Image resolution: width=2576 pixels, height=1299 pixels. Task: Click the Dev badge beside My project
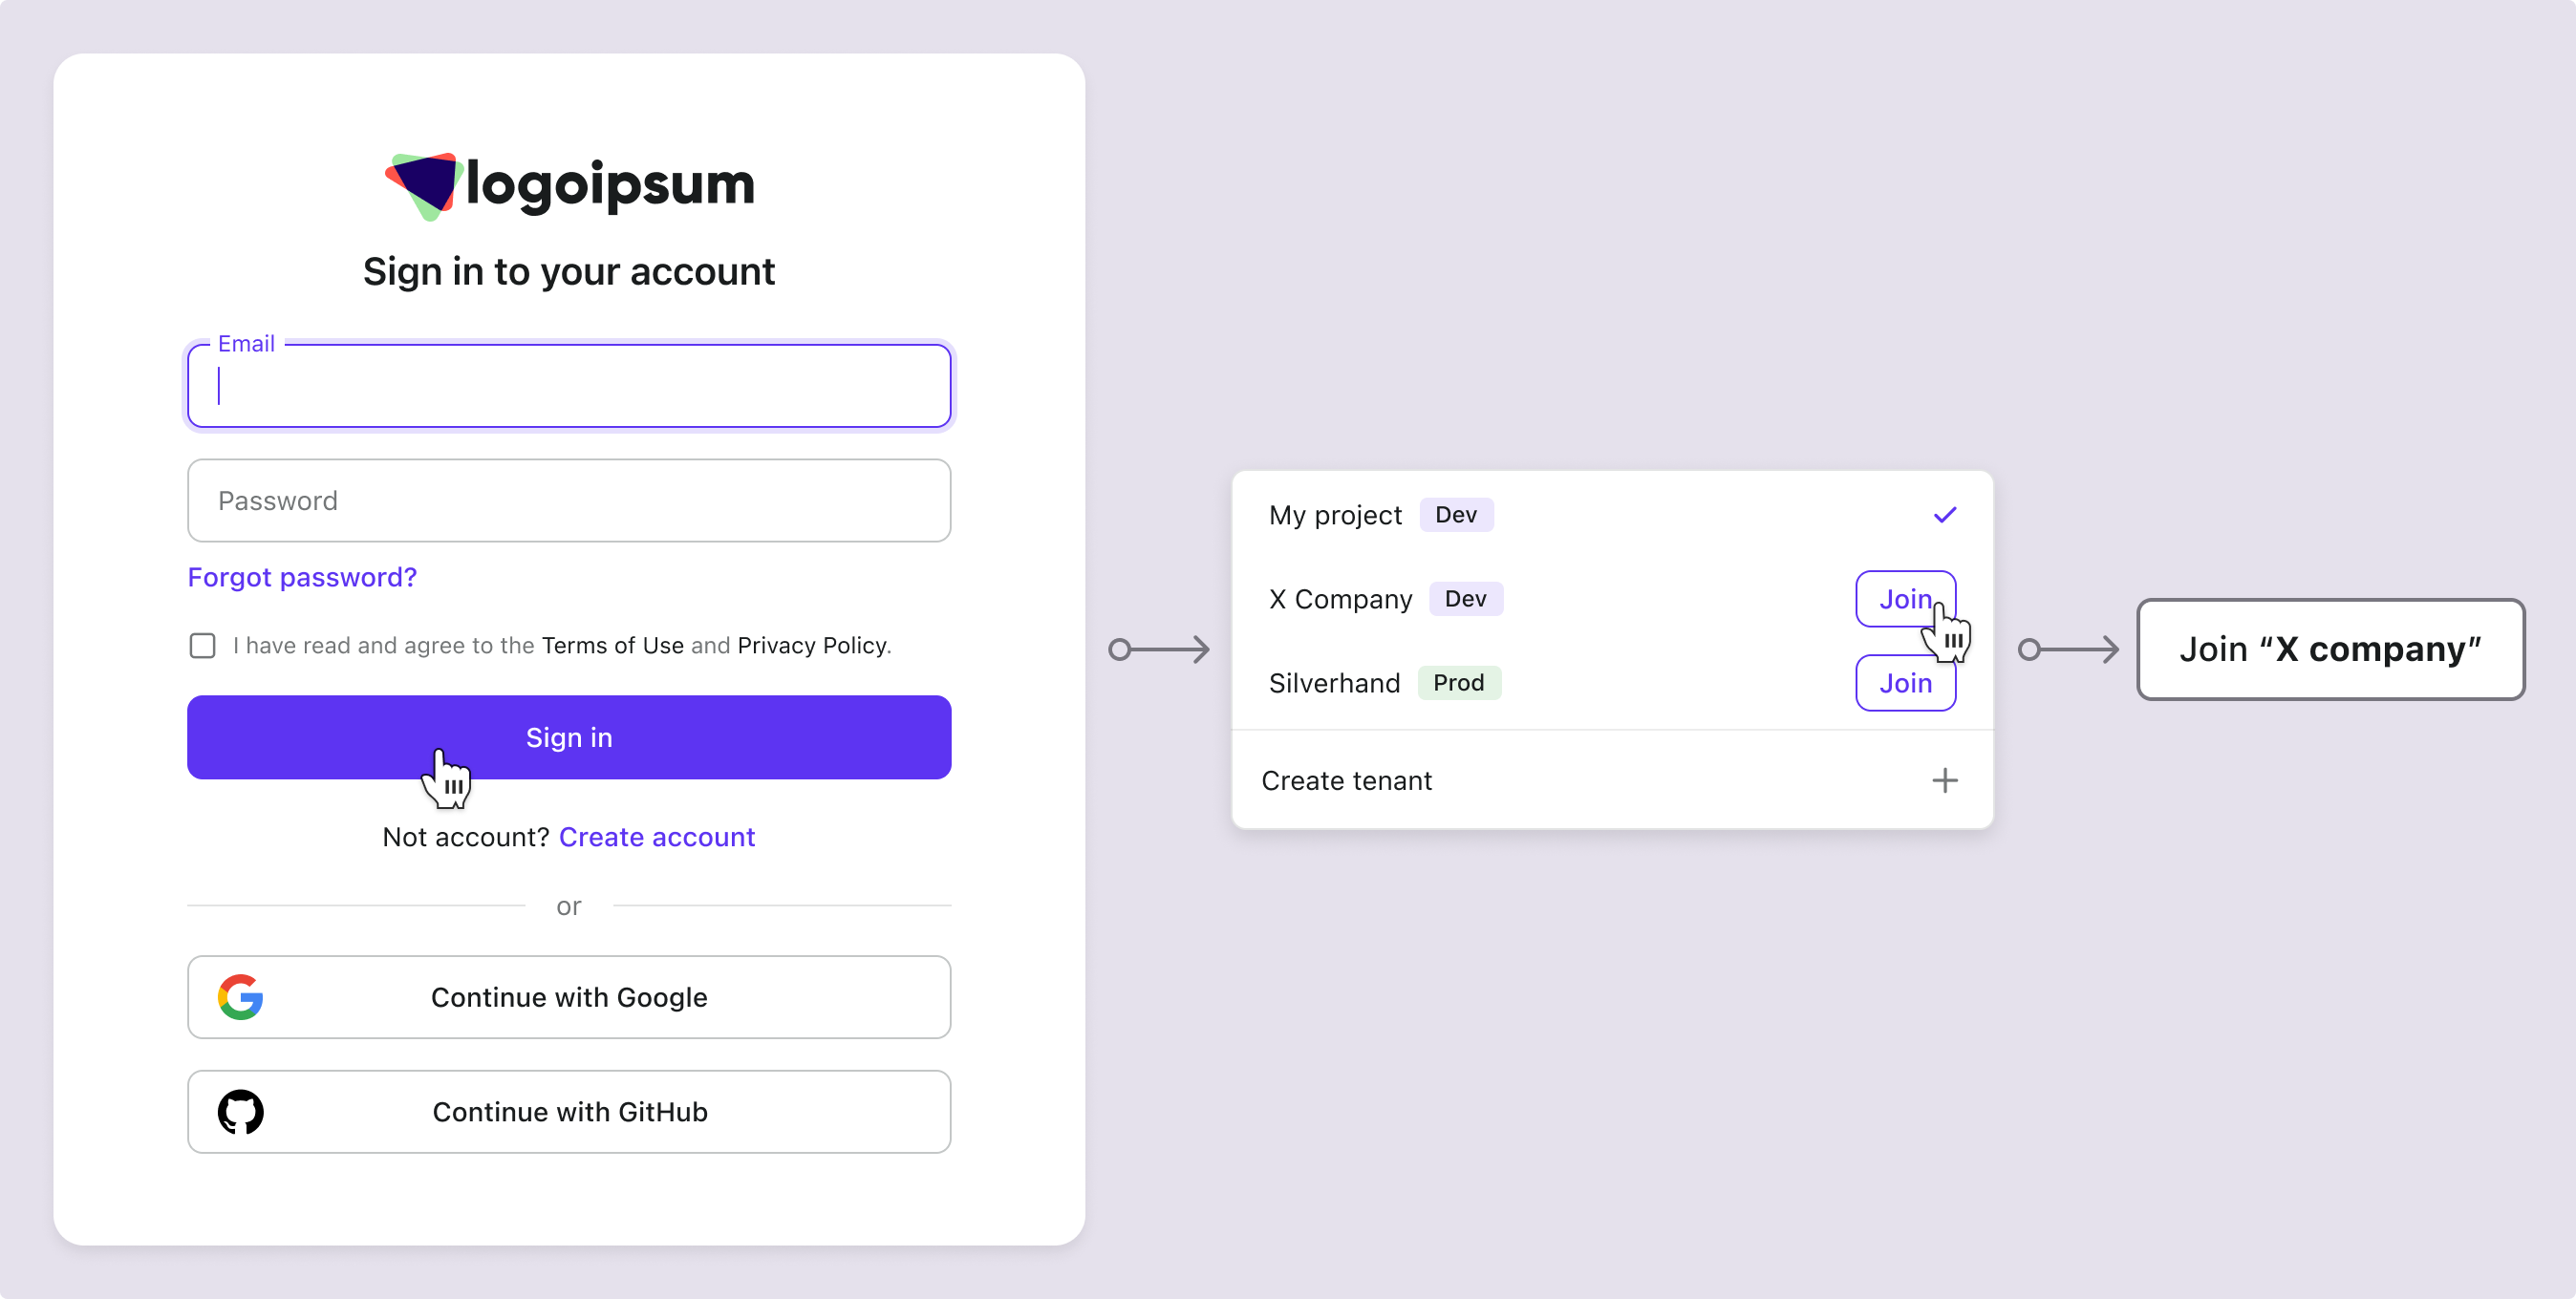point(1456,514)
